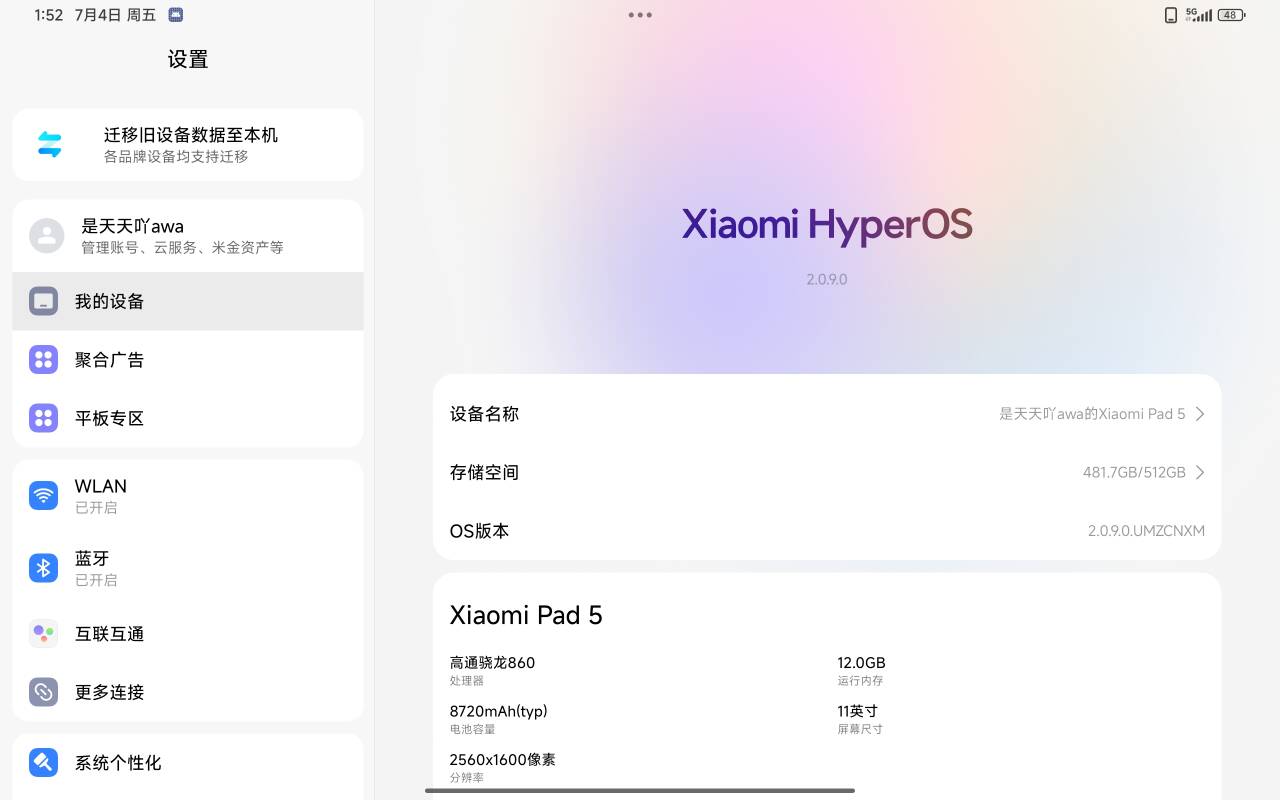Tap the 高通骁龙860 processor spec
This screenshot has height=800, width=1280.
[492, 662]
